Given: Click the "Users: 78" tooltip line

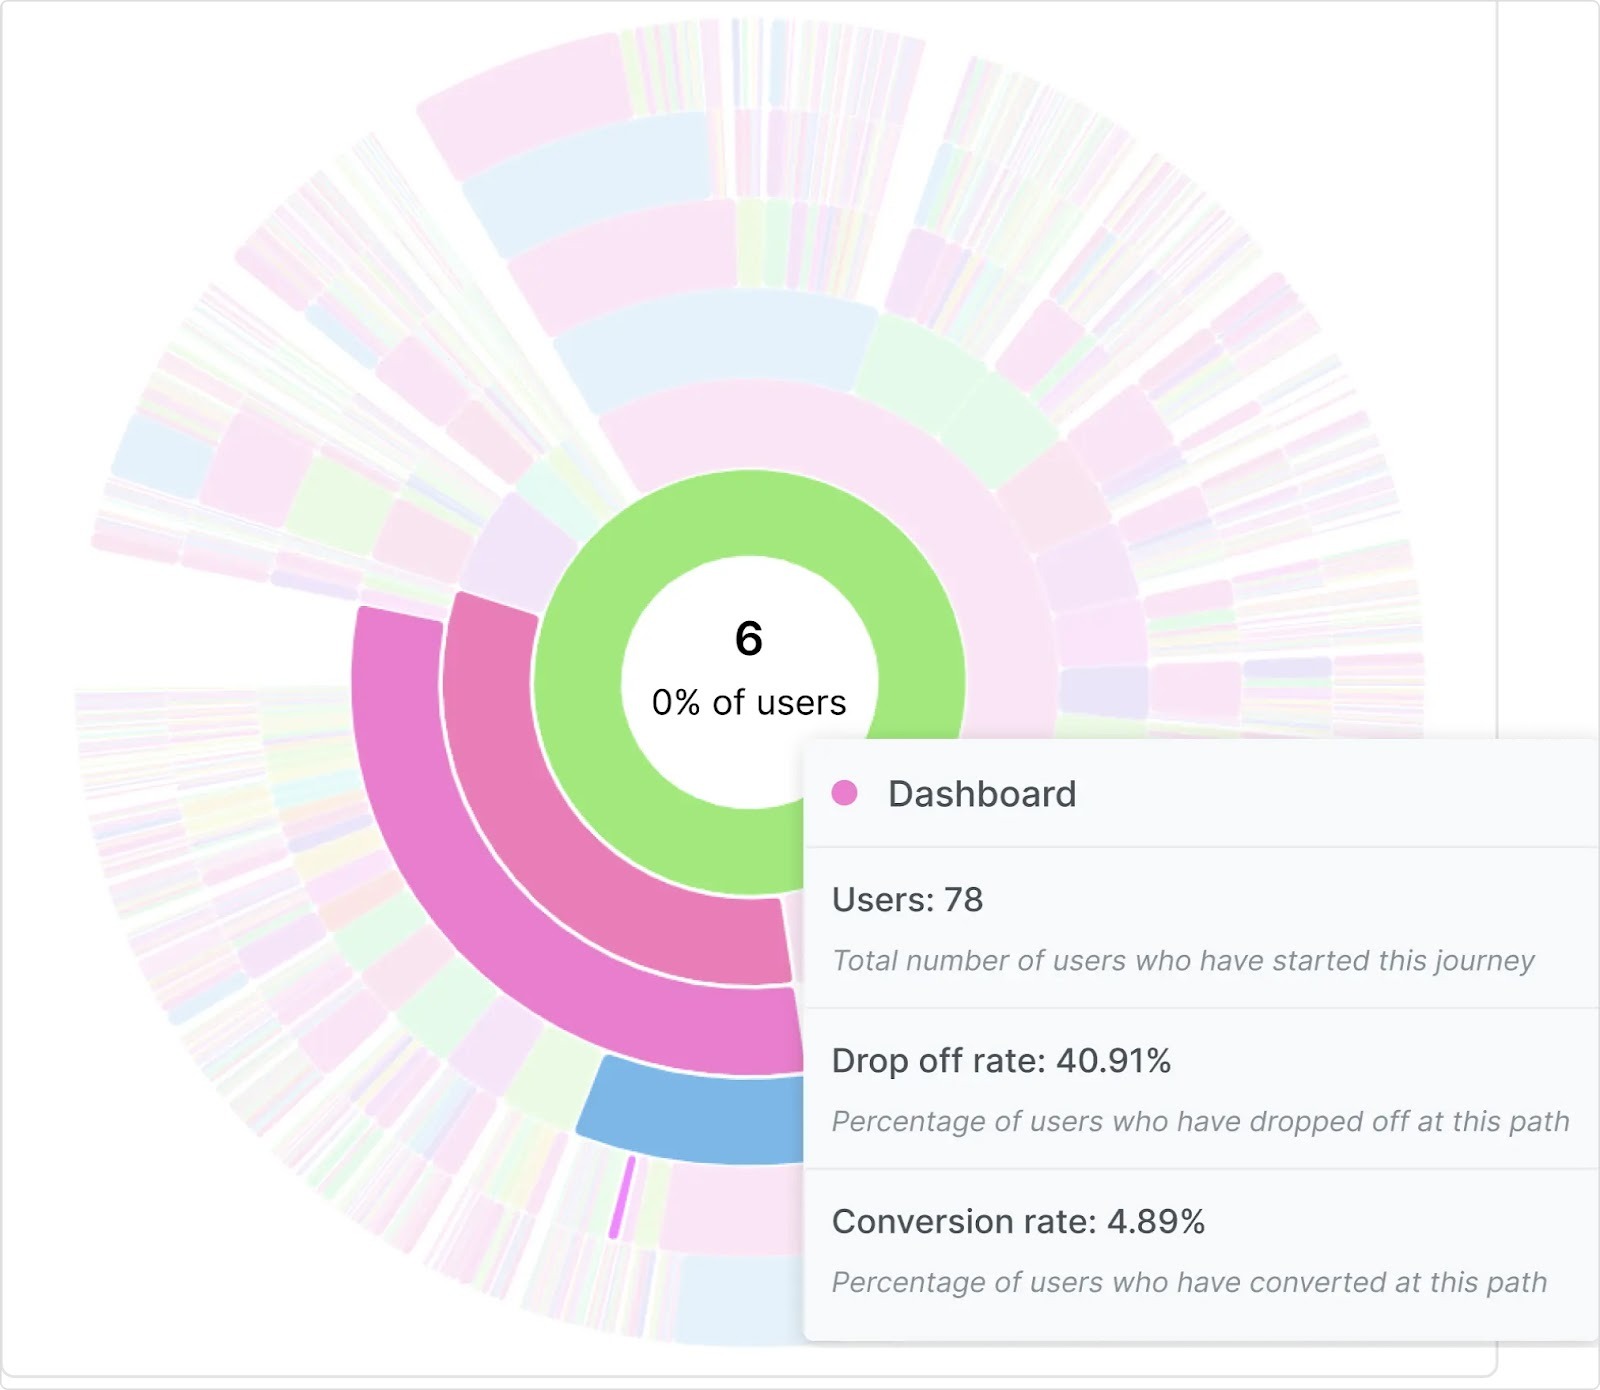Looking at the screenshot, I should (907, 900).
